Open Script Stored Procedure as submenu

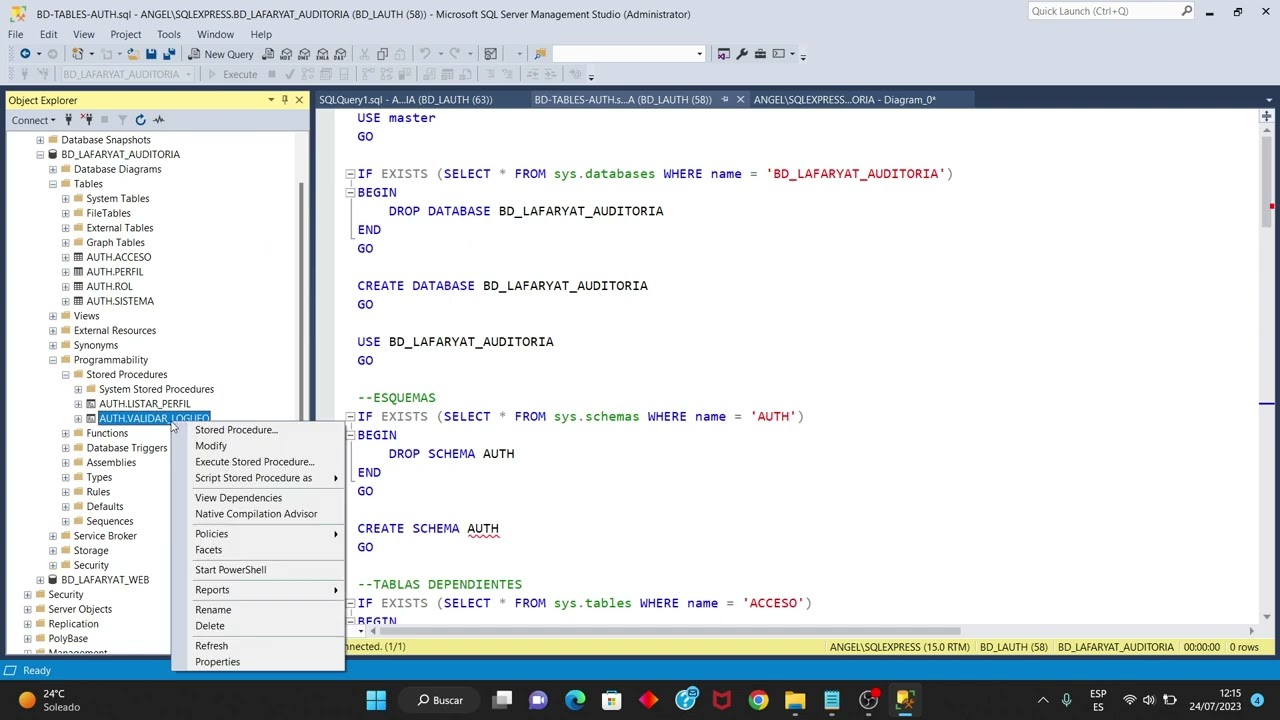254,478
